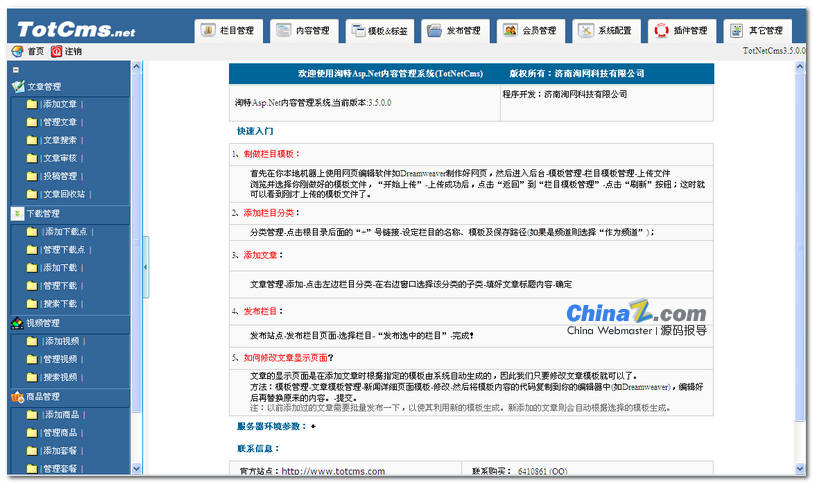The image size is (813, 483).
Task: Click main content scrollbar down arrow
Action: click(800, 468)
